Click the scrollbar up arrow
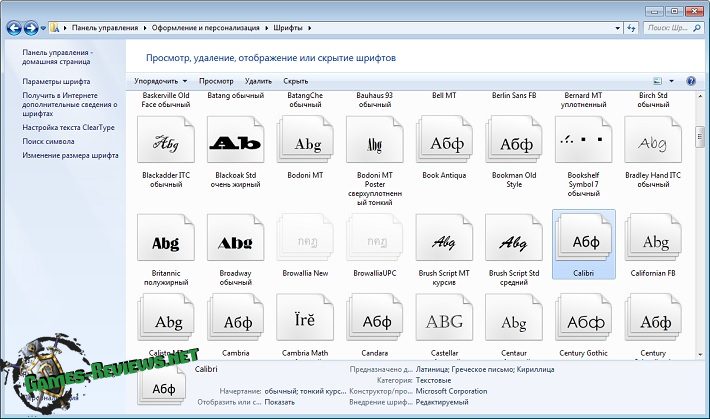The image size is (710, 419). [x=700, y=96]
